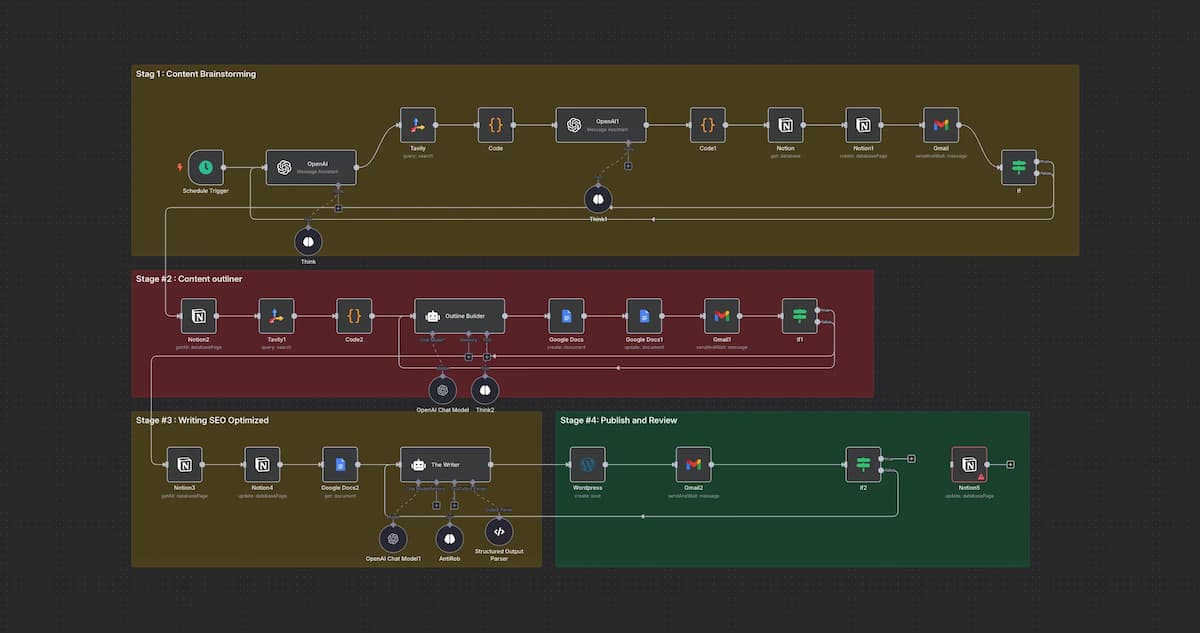This screenshot has height=633, width=1200.
Task: Click The Writer agent node
Action: click(445, 464)
